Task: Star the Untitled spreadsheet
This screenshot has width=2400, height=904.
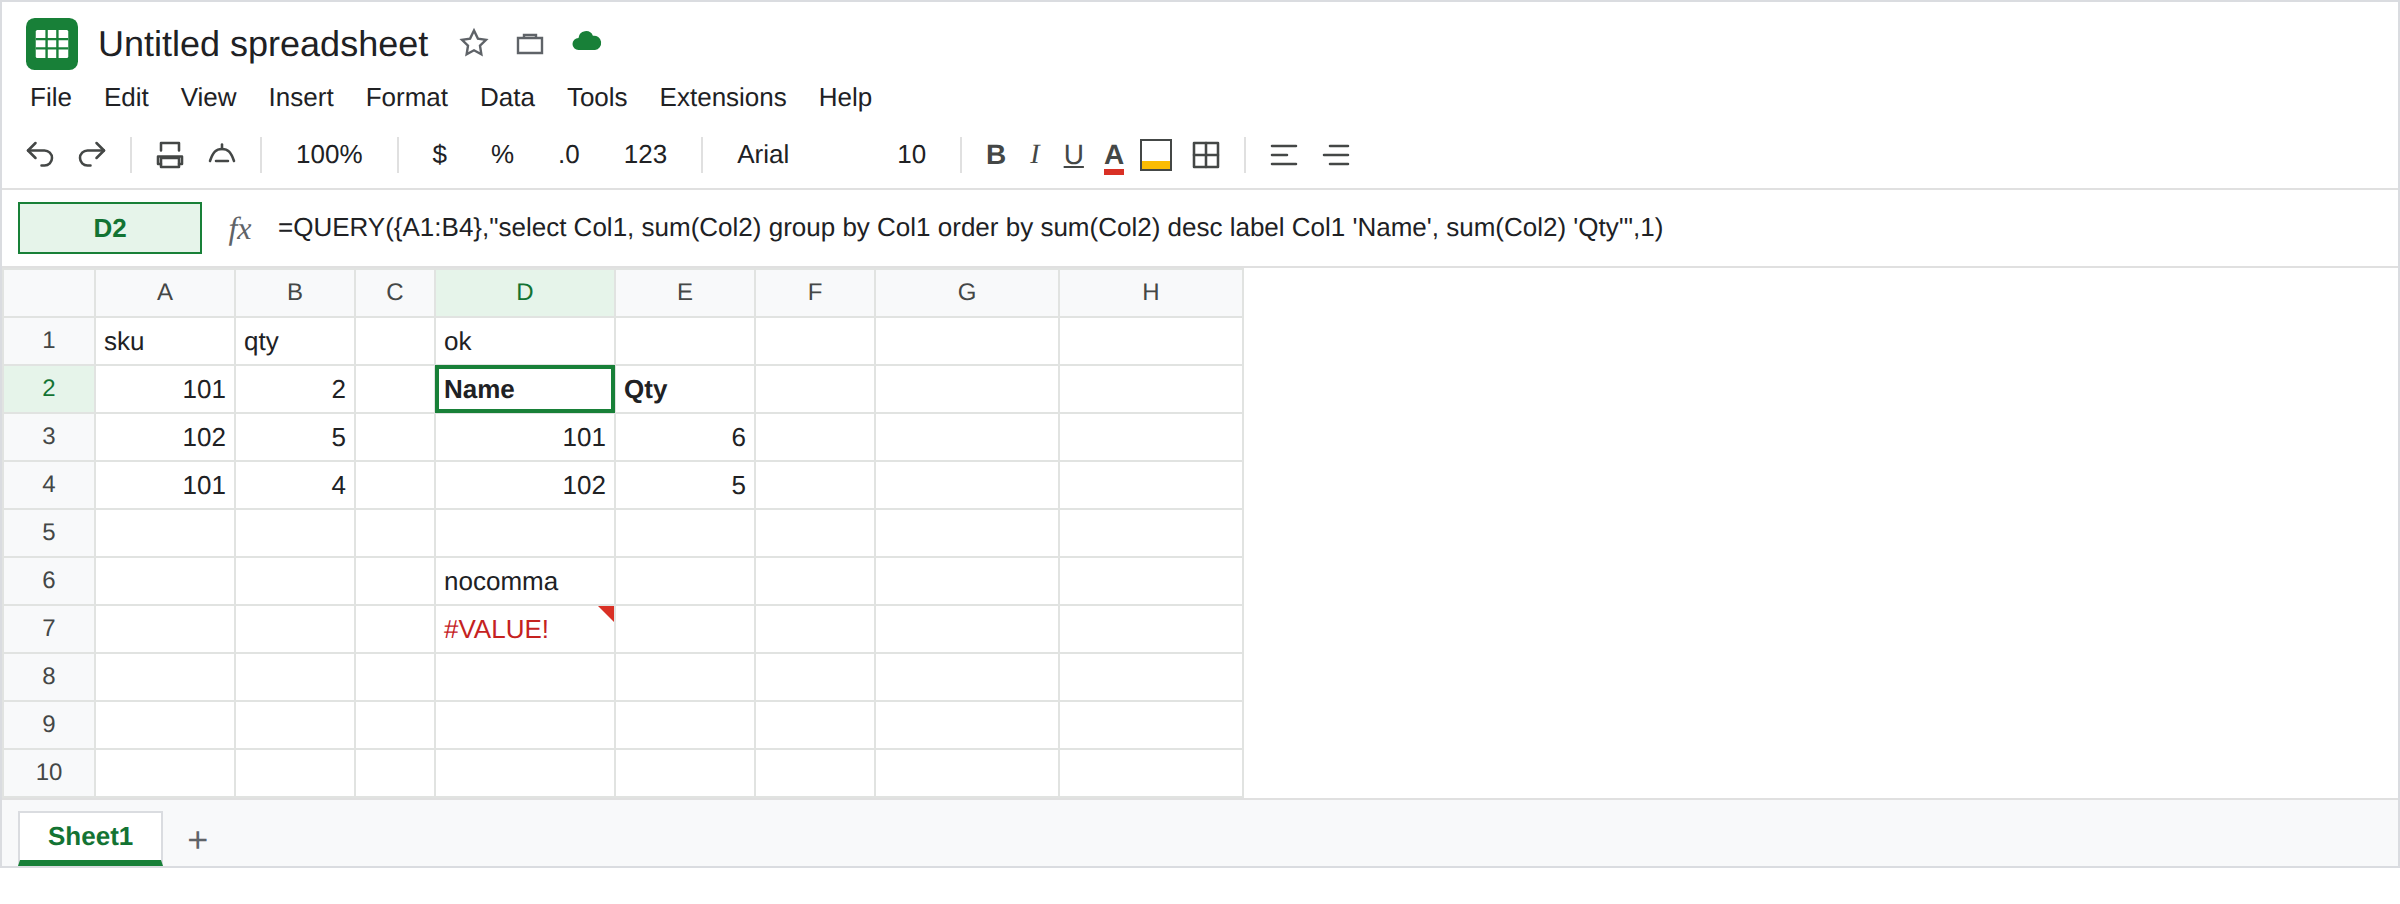Action: coord(474,43)
